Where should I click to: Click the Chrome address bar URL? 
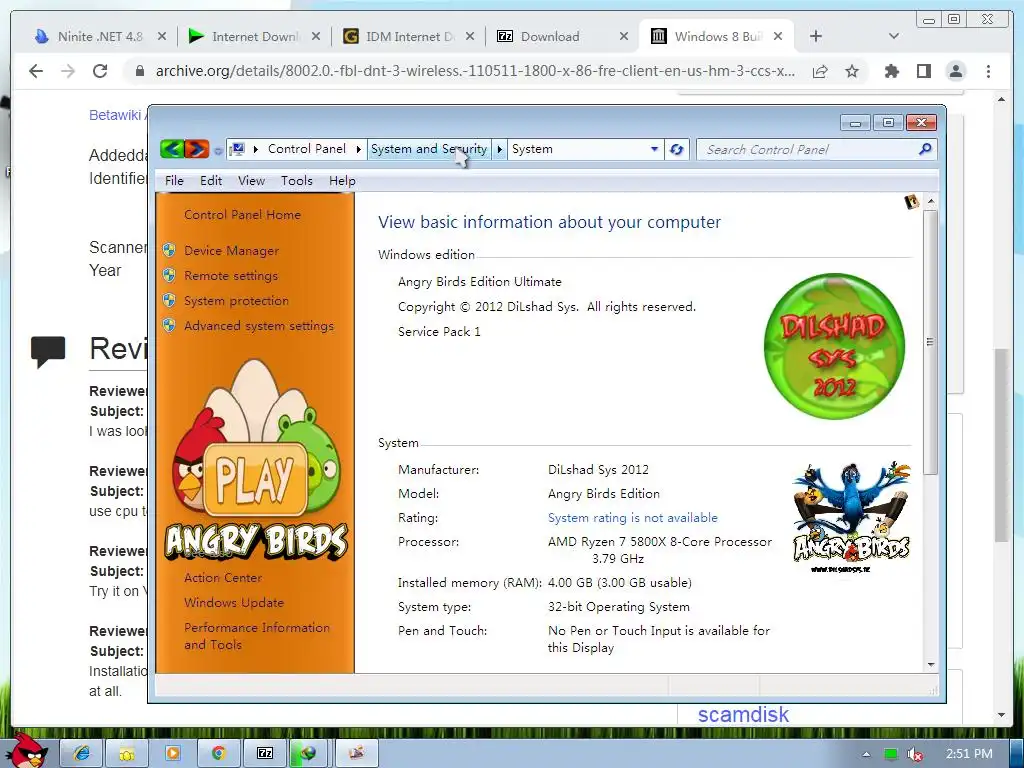click(475, 71)
